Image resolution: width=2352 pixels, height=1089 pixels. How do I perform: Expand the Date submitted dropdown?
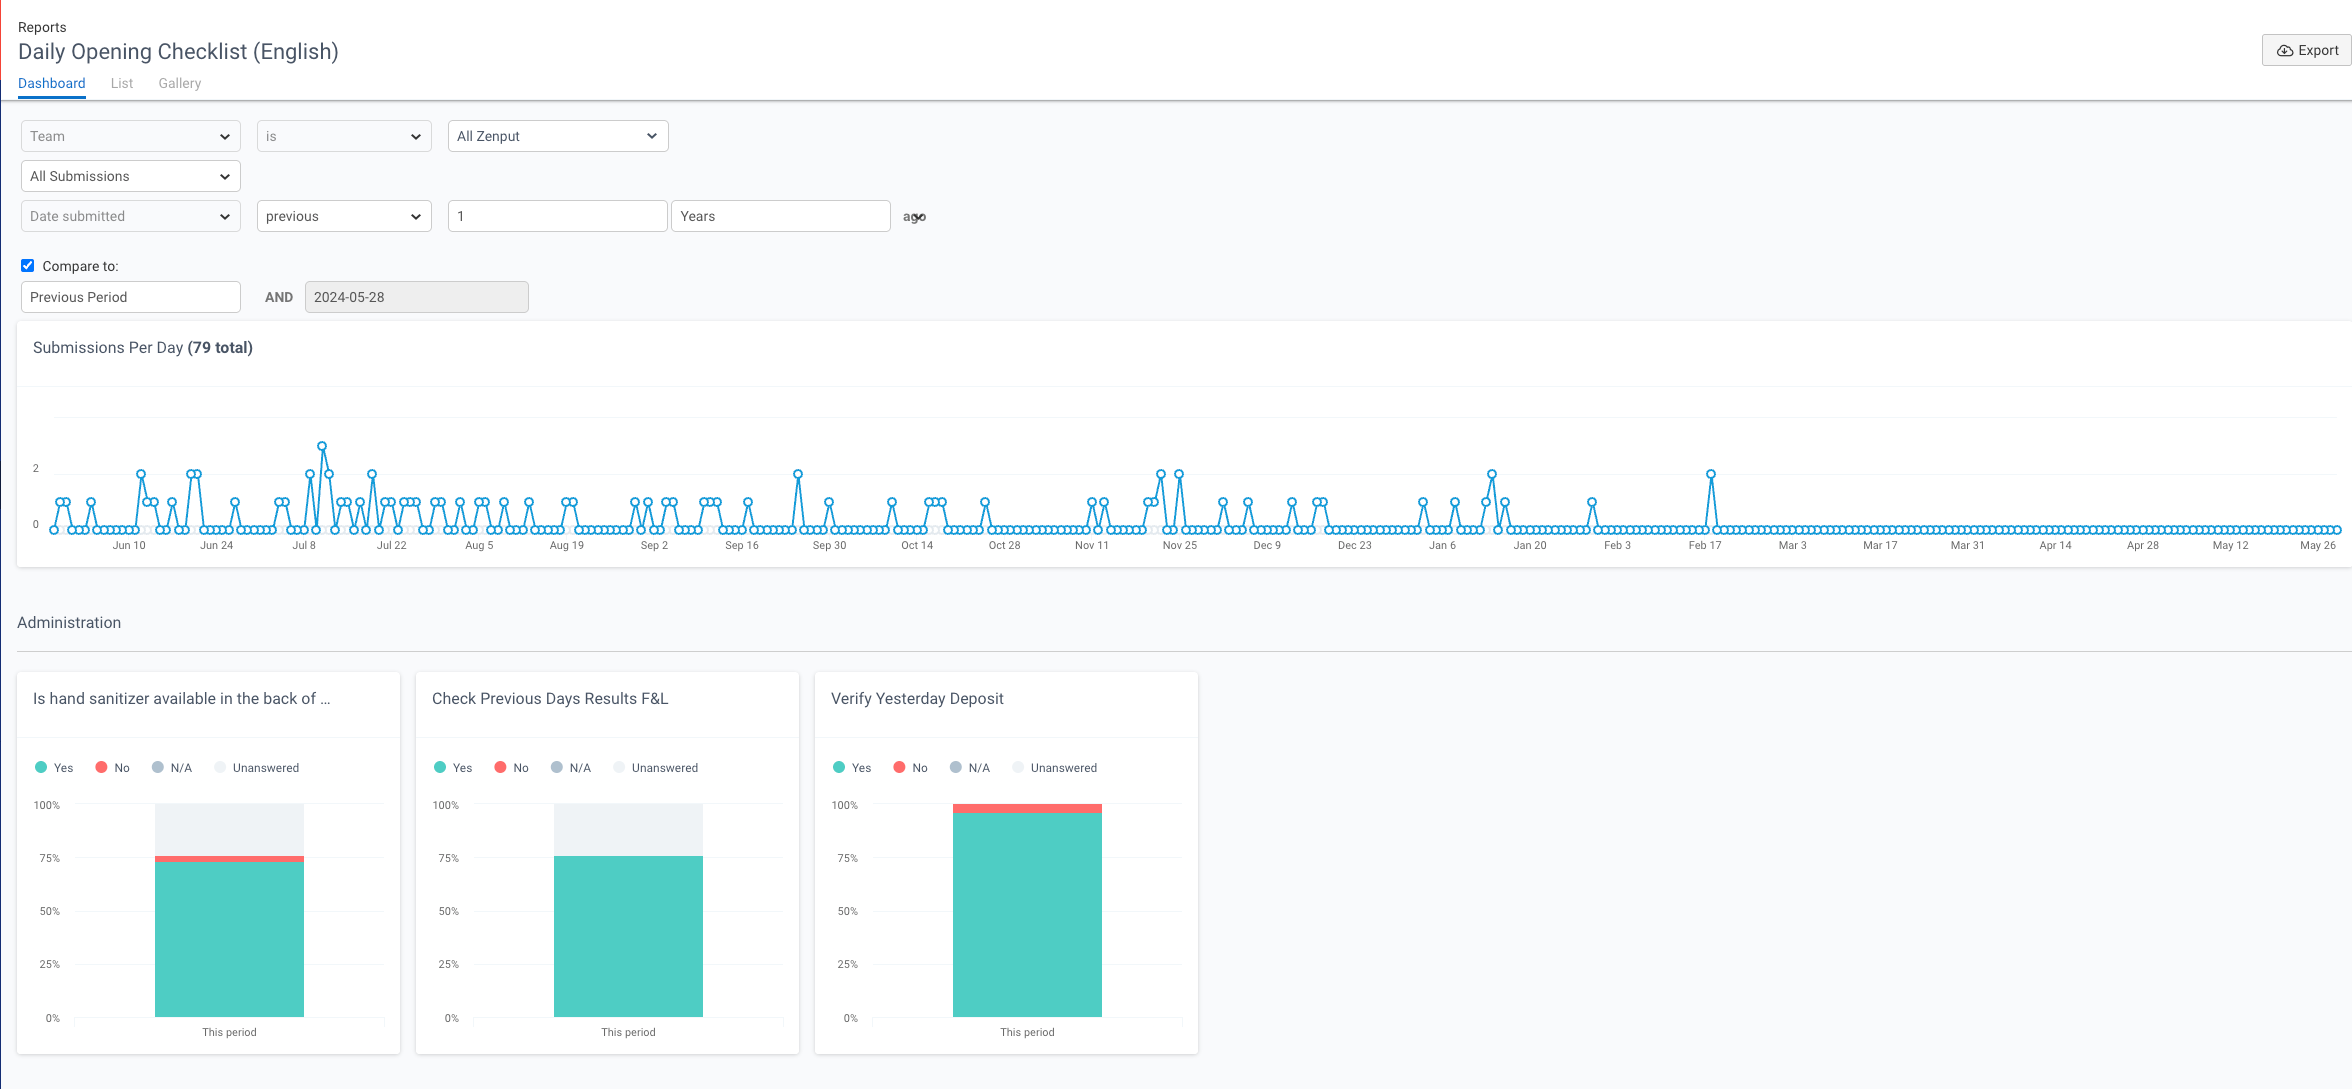pyautogui.click(x=130, y=216)
